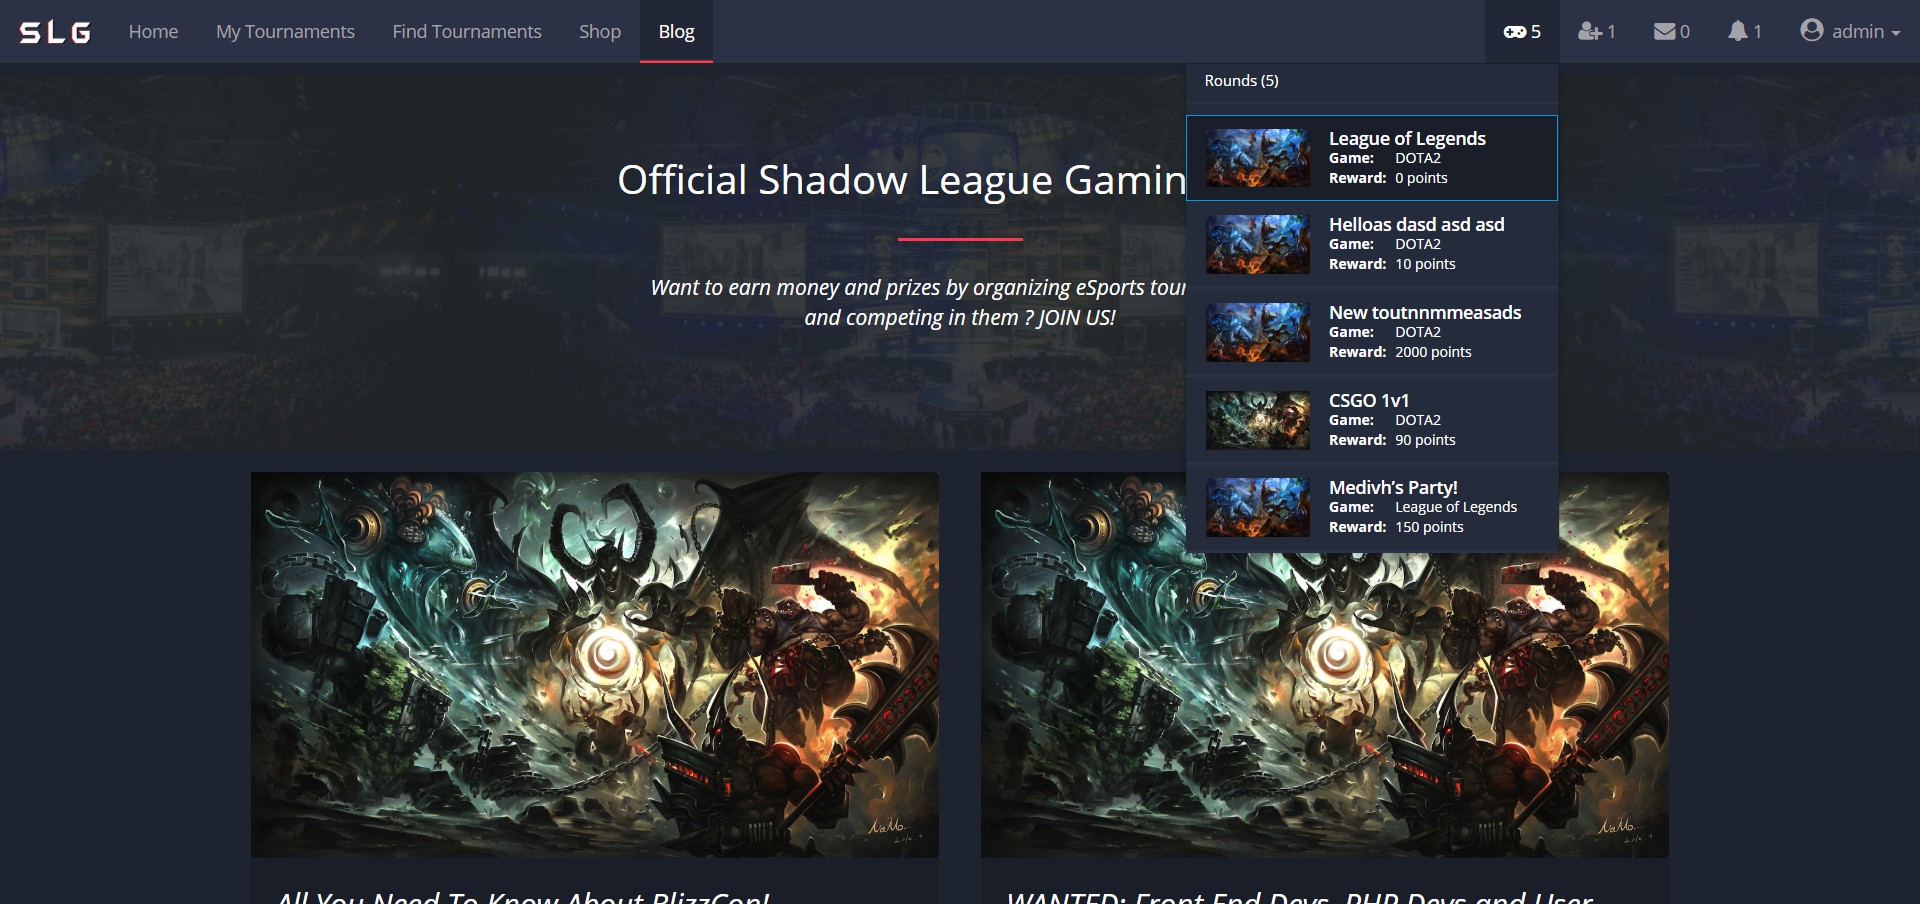Open the BlizzCon blog post image

[x=594, y=665]
